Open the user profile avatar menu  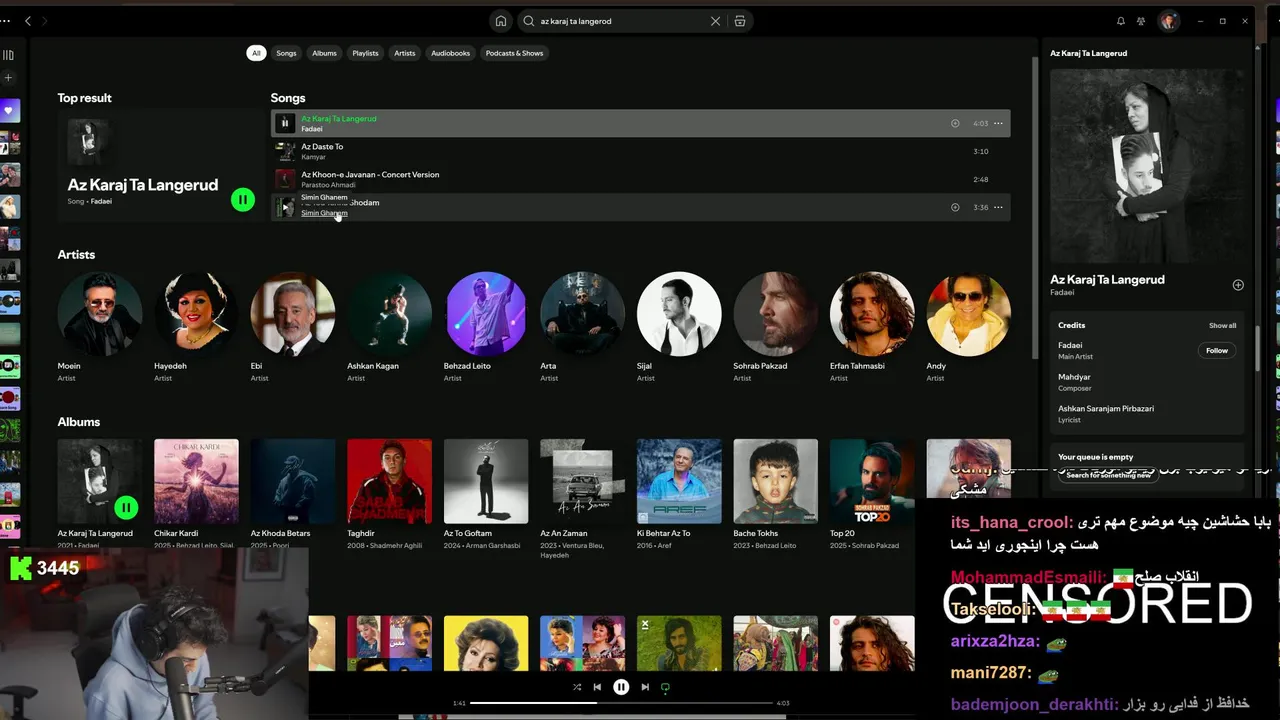click(1168, 21)
